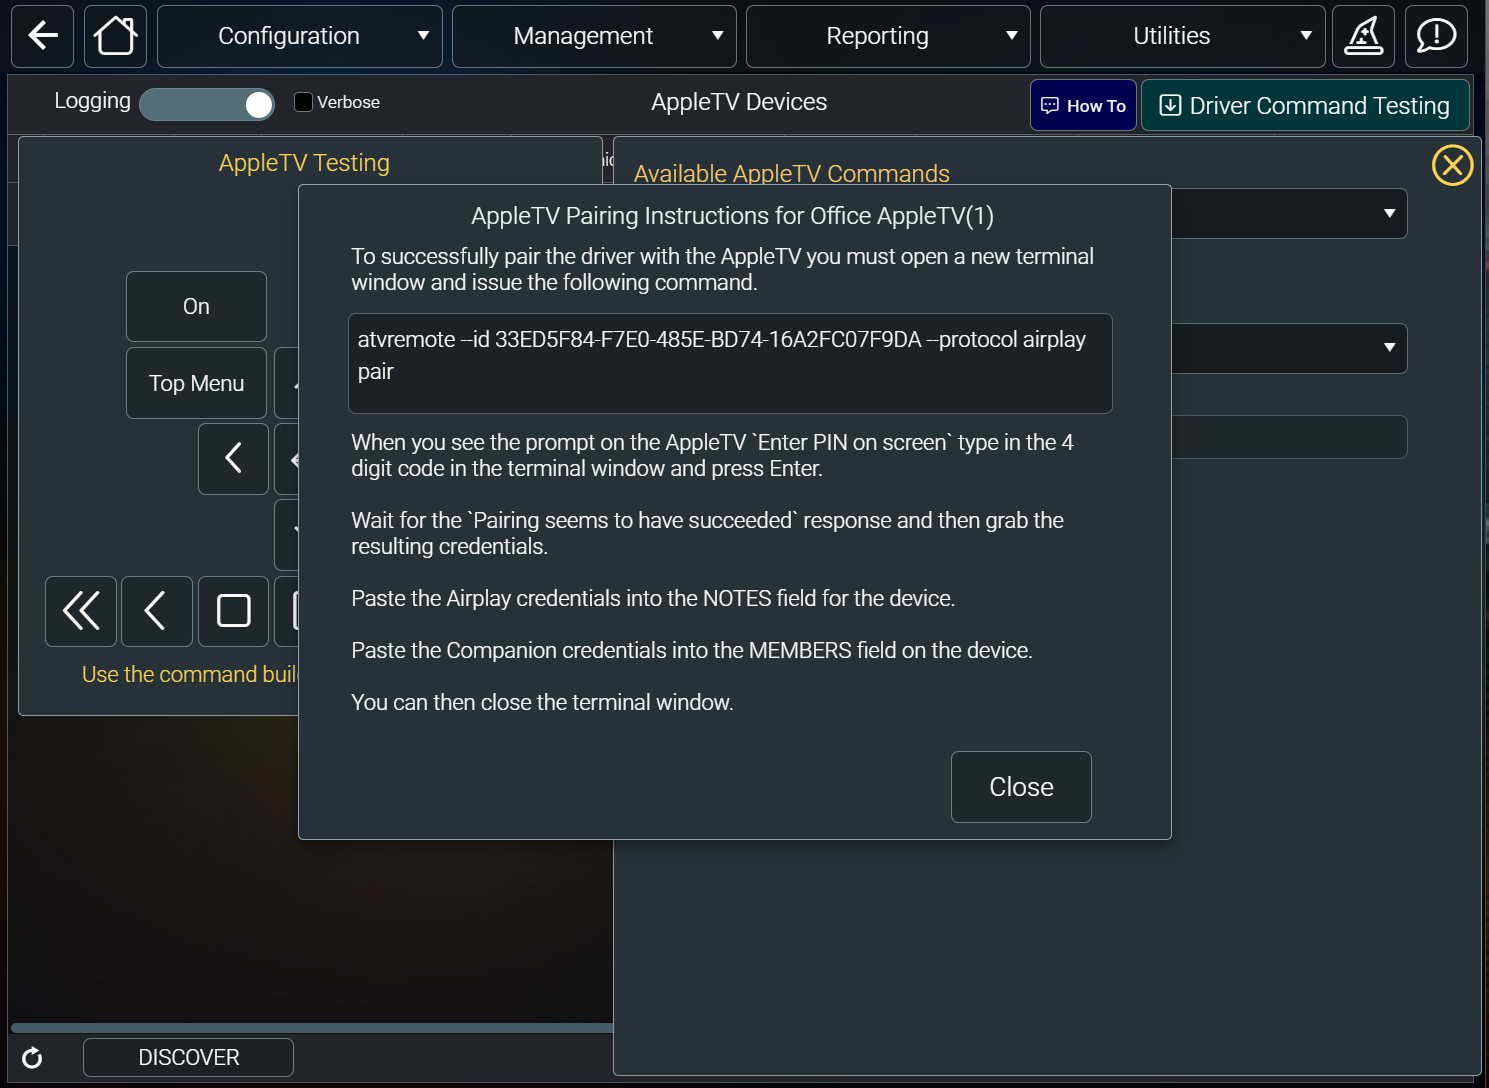
Task: Close the pairing instructions dialog
Action: click(x=1021, y=787)
